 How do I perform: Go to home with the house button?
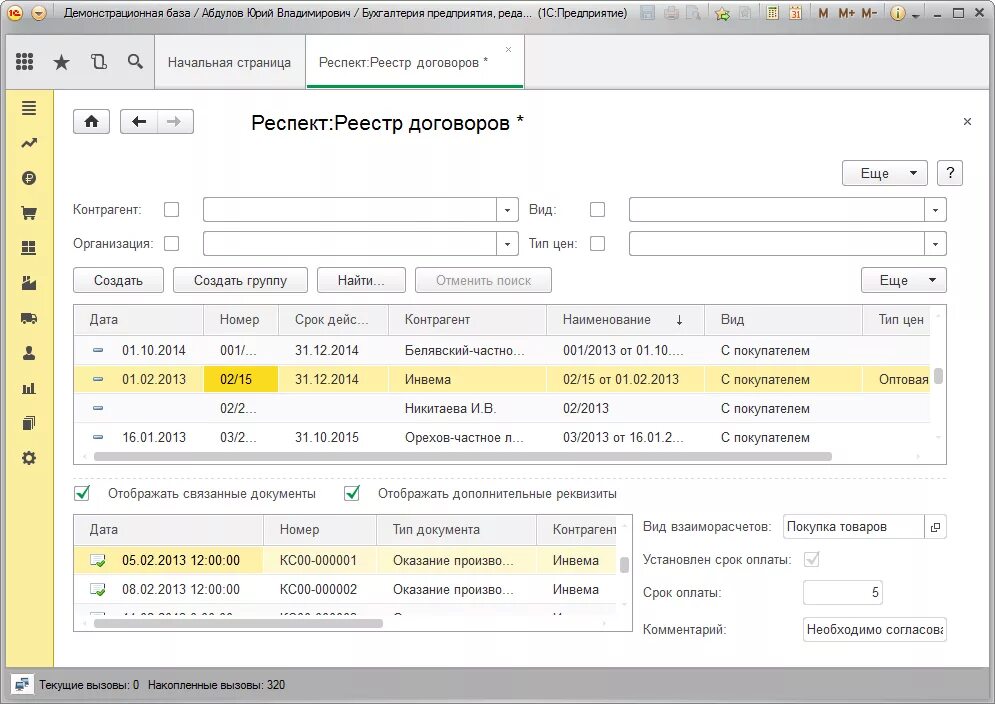pos(91,121)
